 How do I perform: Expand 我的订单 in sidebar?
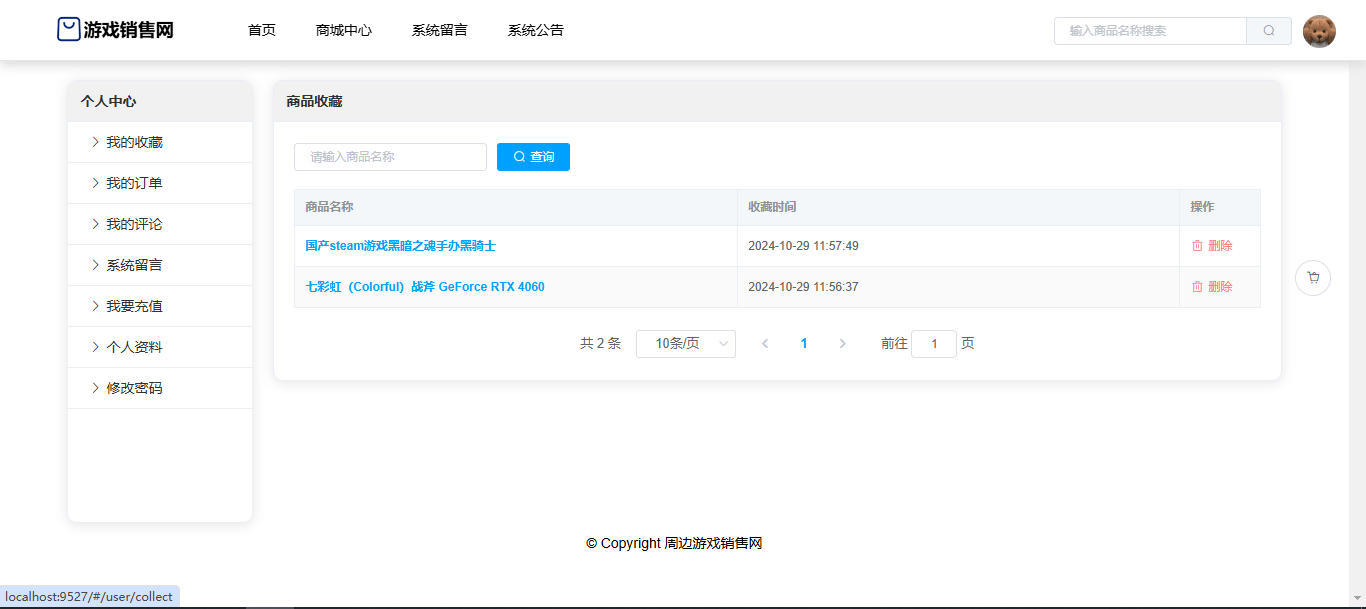pyautogui.click(x=134, y=183)
